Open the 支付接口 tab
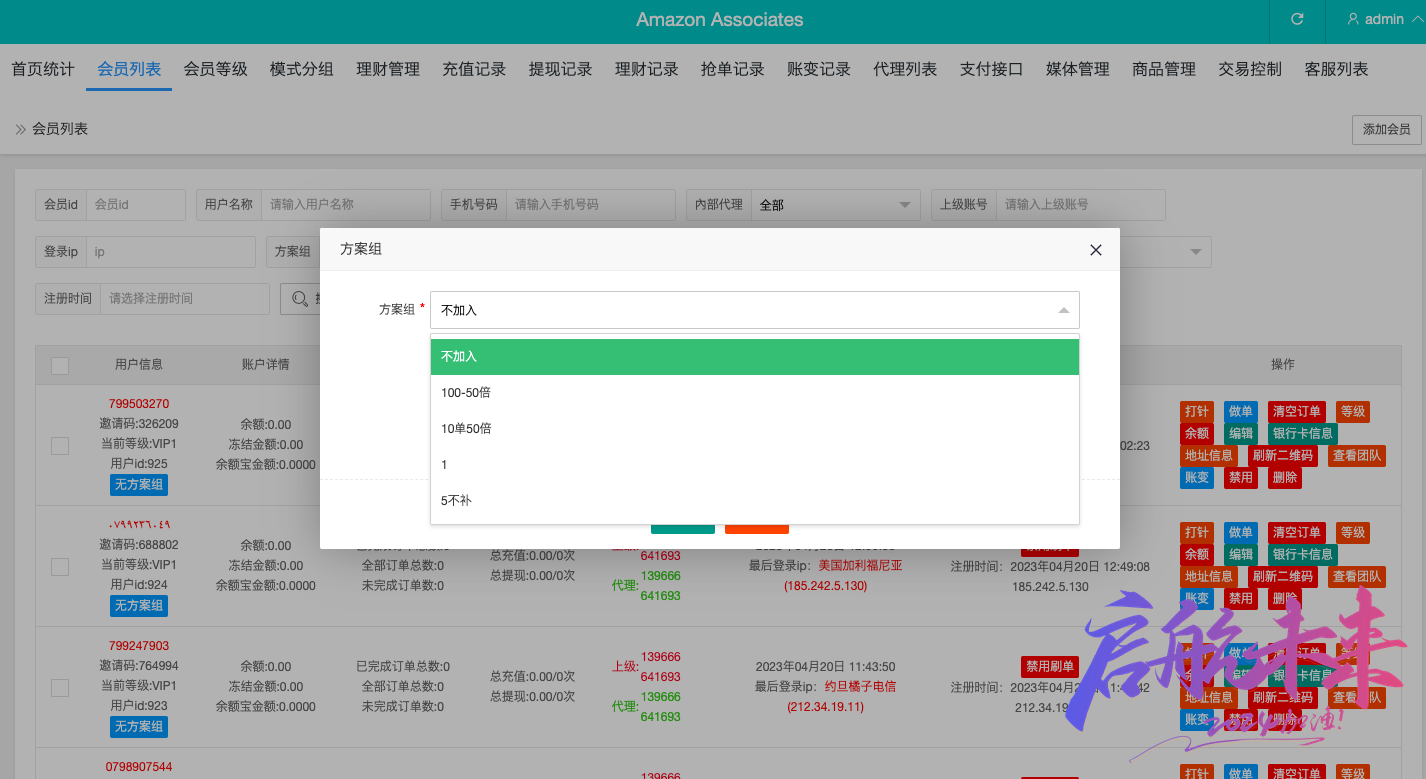The image size is (1426, 779). pyautogui.click(x=992, y=69)
